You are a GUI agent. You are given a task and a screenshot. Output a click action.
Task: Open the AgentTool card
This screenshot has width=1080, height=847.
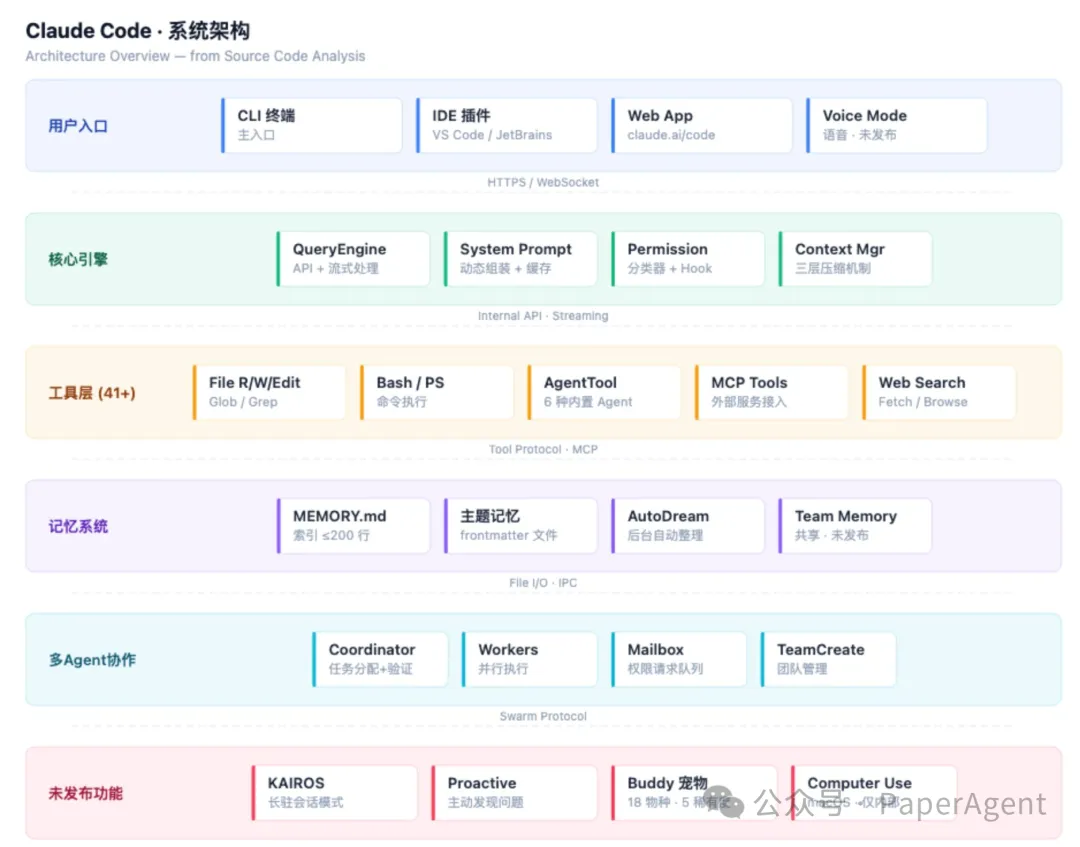(x=604, y=393)
